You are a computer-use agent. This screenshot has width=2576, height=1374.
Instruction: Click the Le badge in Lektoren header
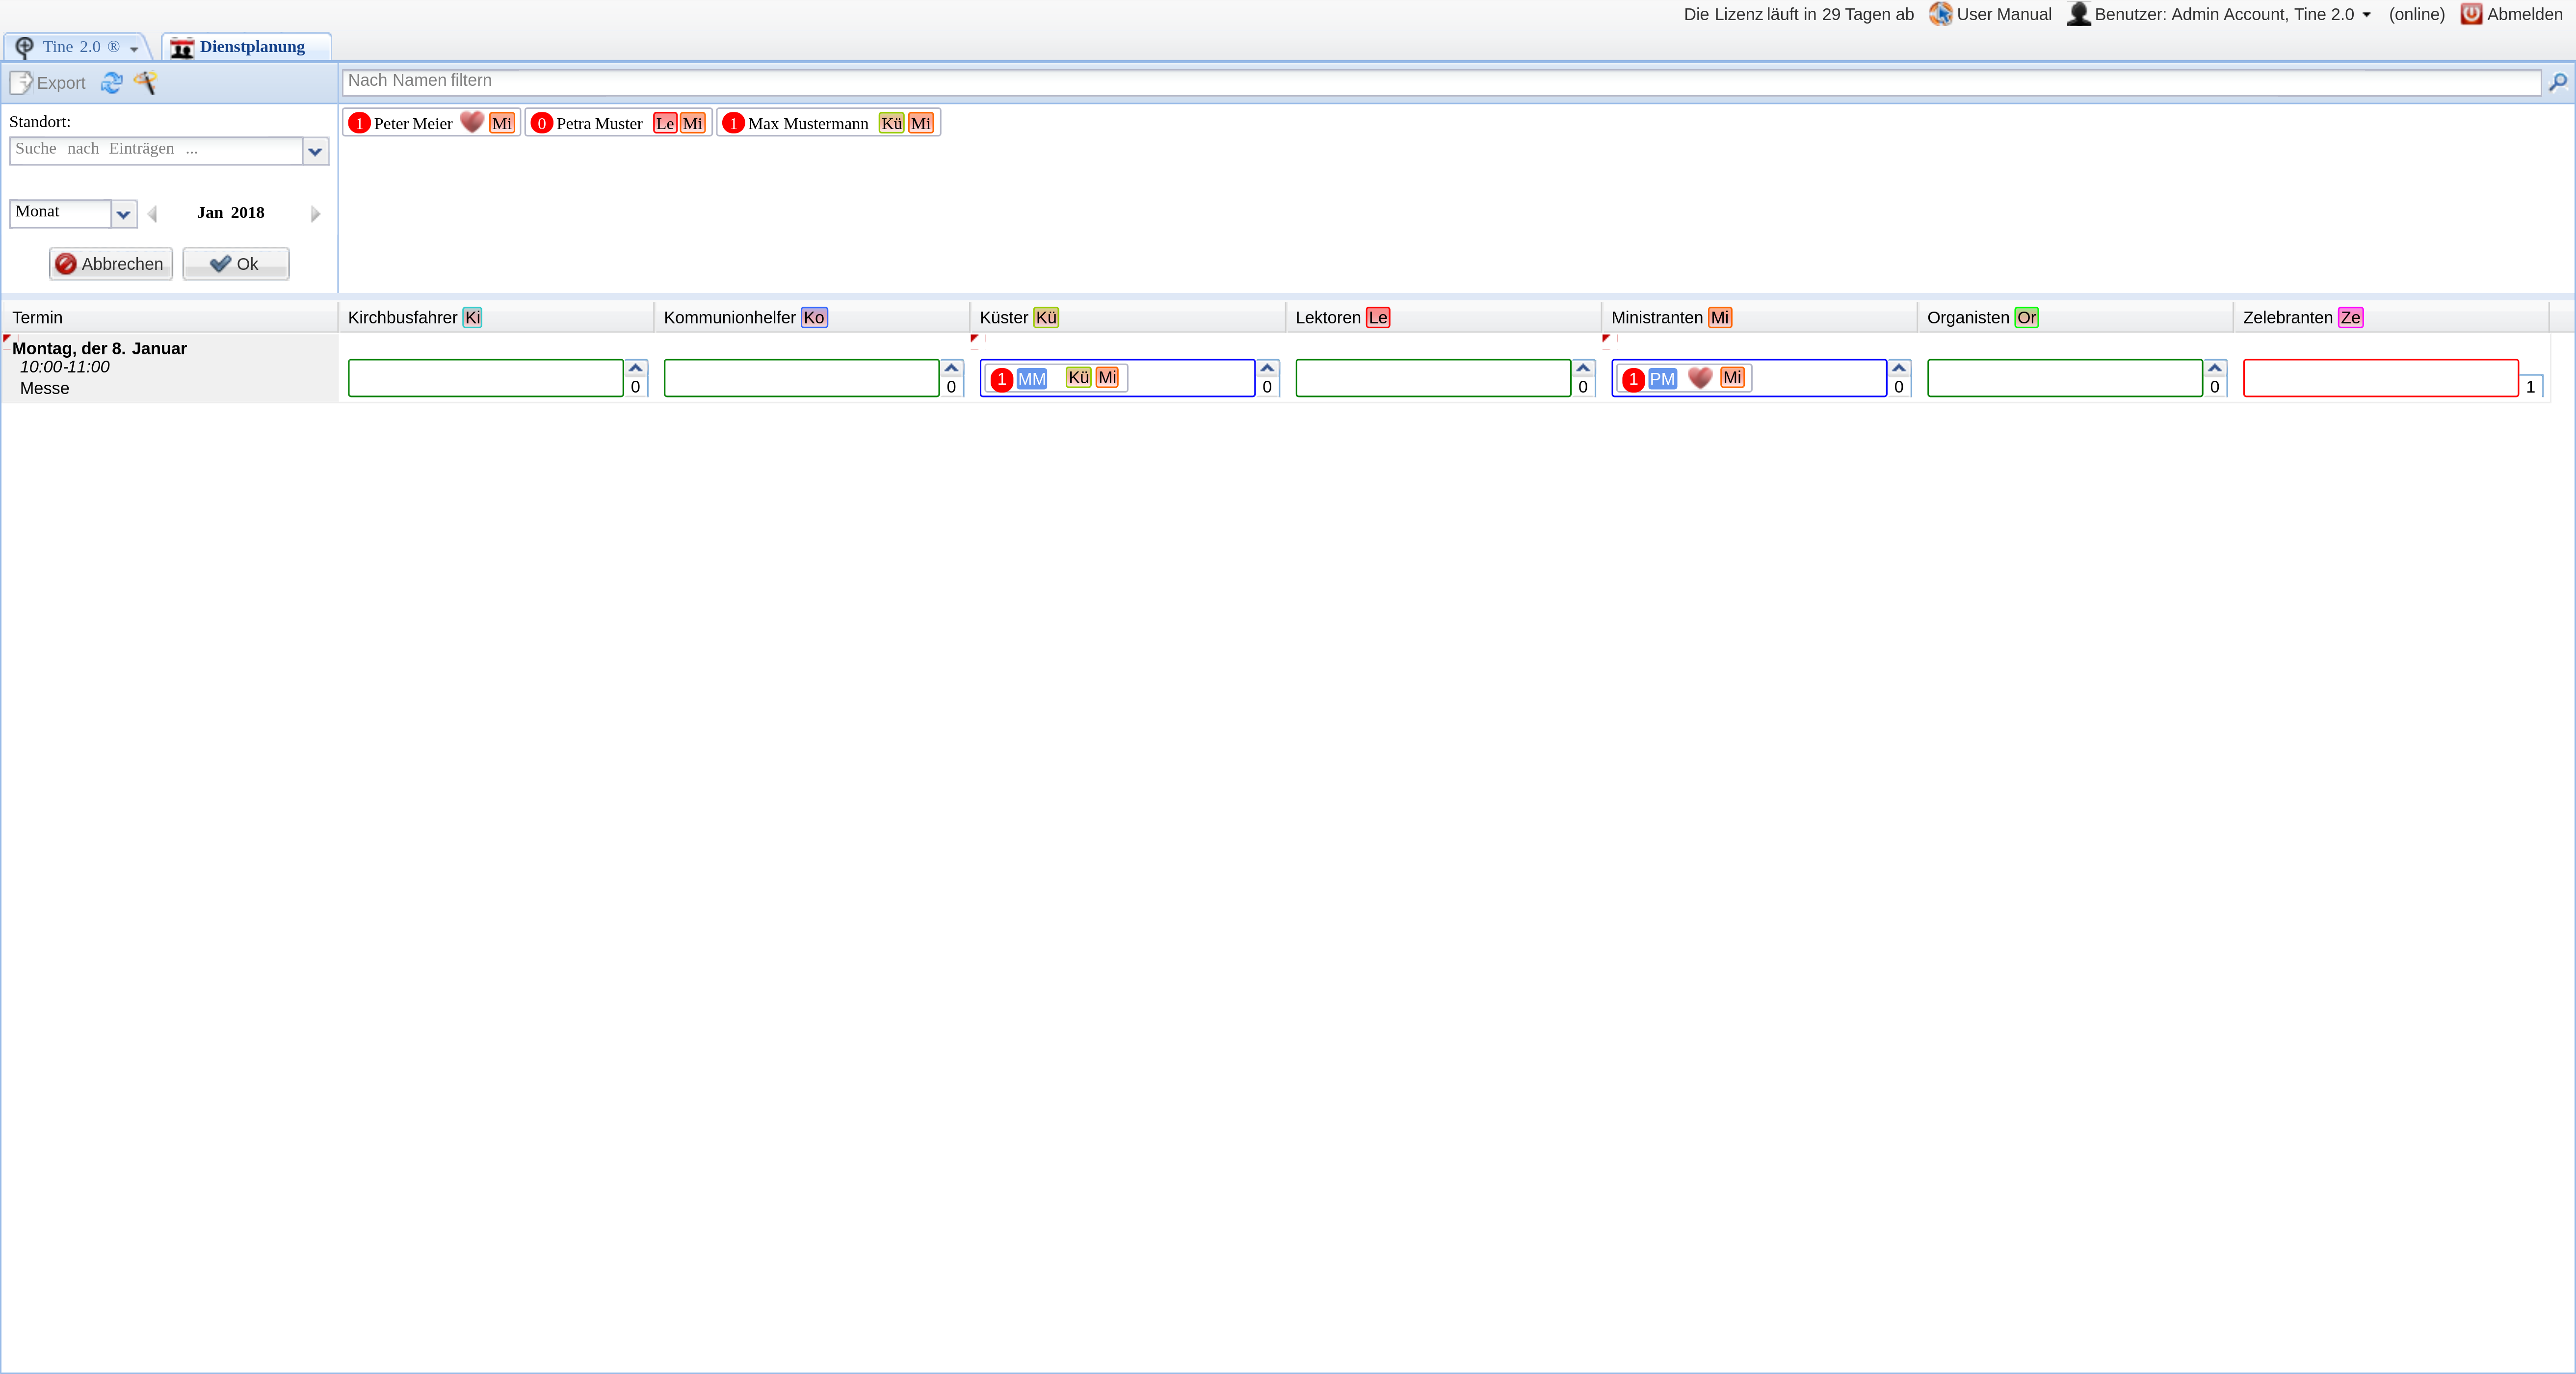coord(1378,317)
